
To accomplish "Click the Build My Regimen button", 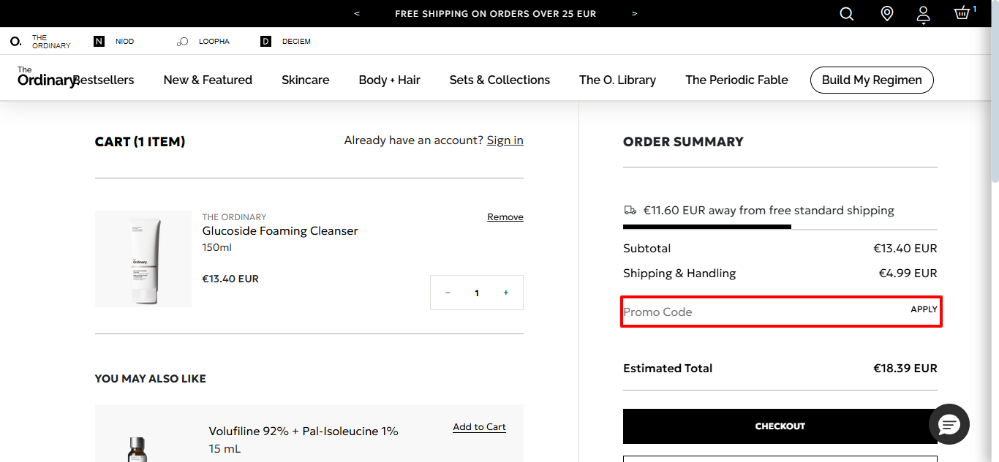I will pyautogui.click(x=872, y=80).
